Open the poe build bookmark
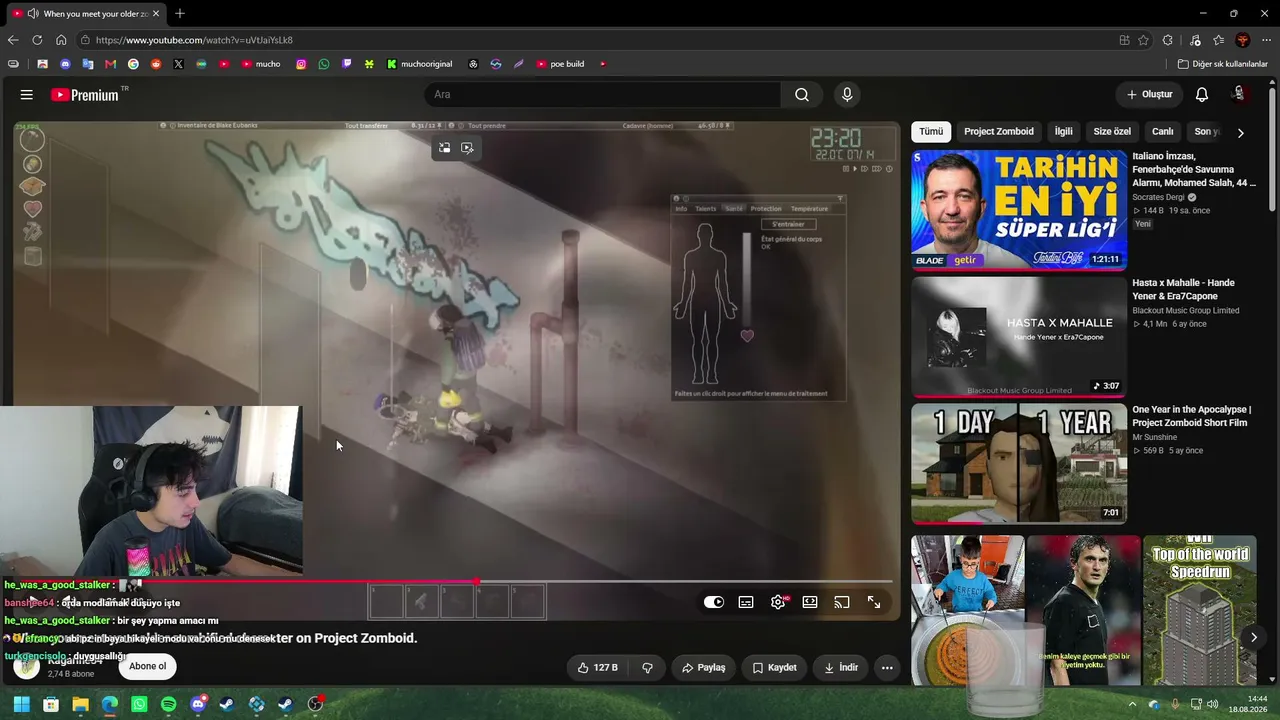This screenshot has width=1280, height=720. tap(560, 64)
